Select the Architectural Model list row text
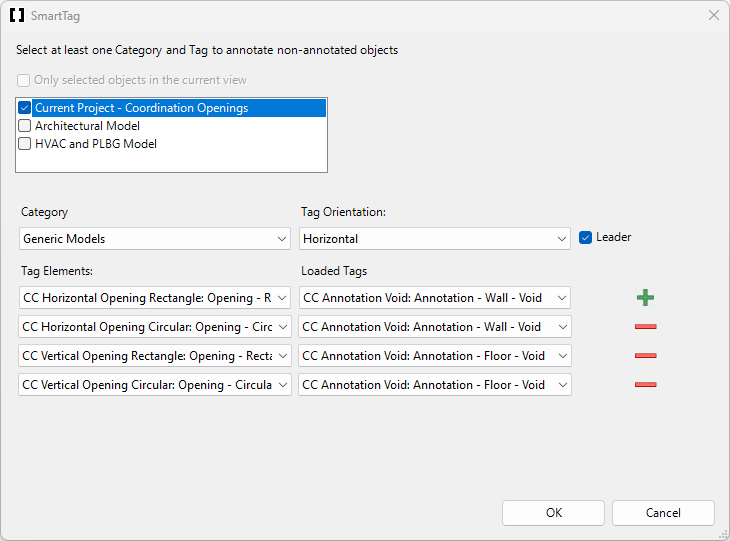Image resolution: width=730 pixels, height=541 pixels. [88, 126]
